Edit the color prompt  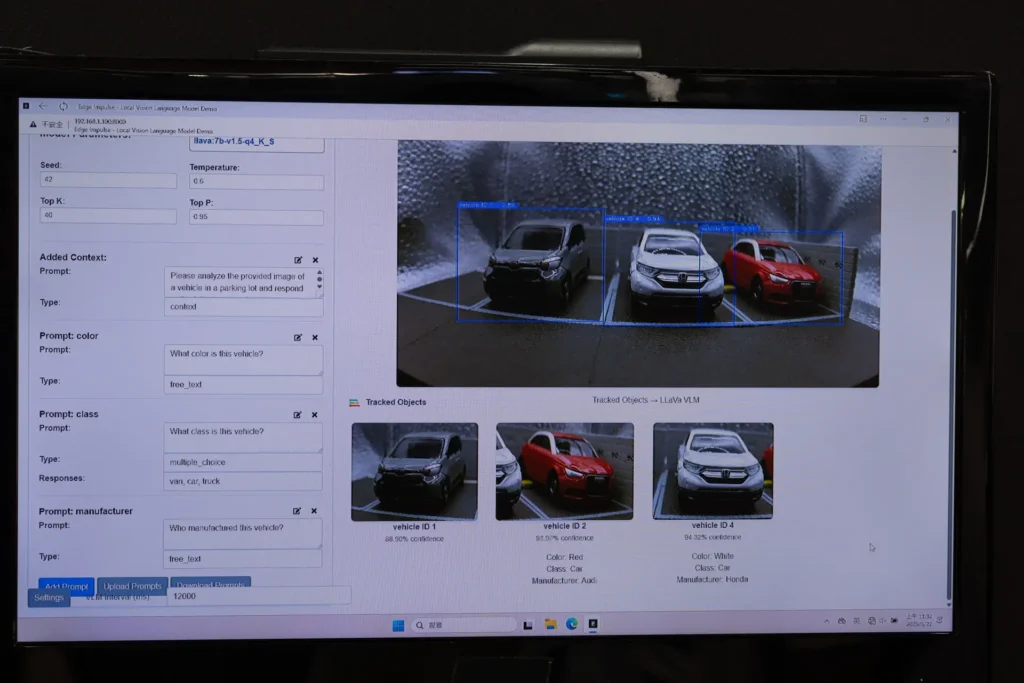[x=298, y=338]
